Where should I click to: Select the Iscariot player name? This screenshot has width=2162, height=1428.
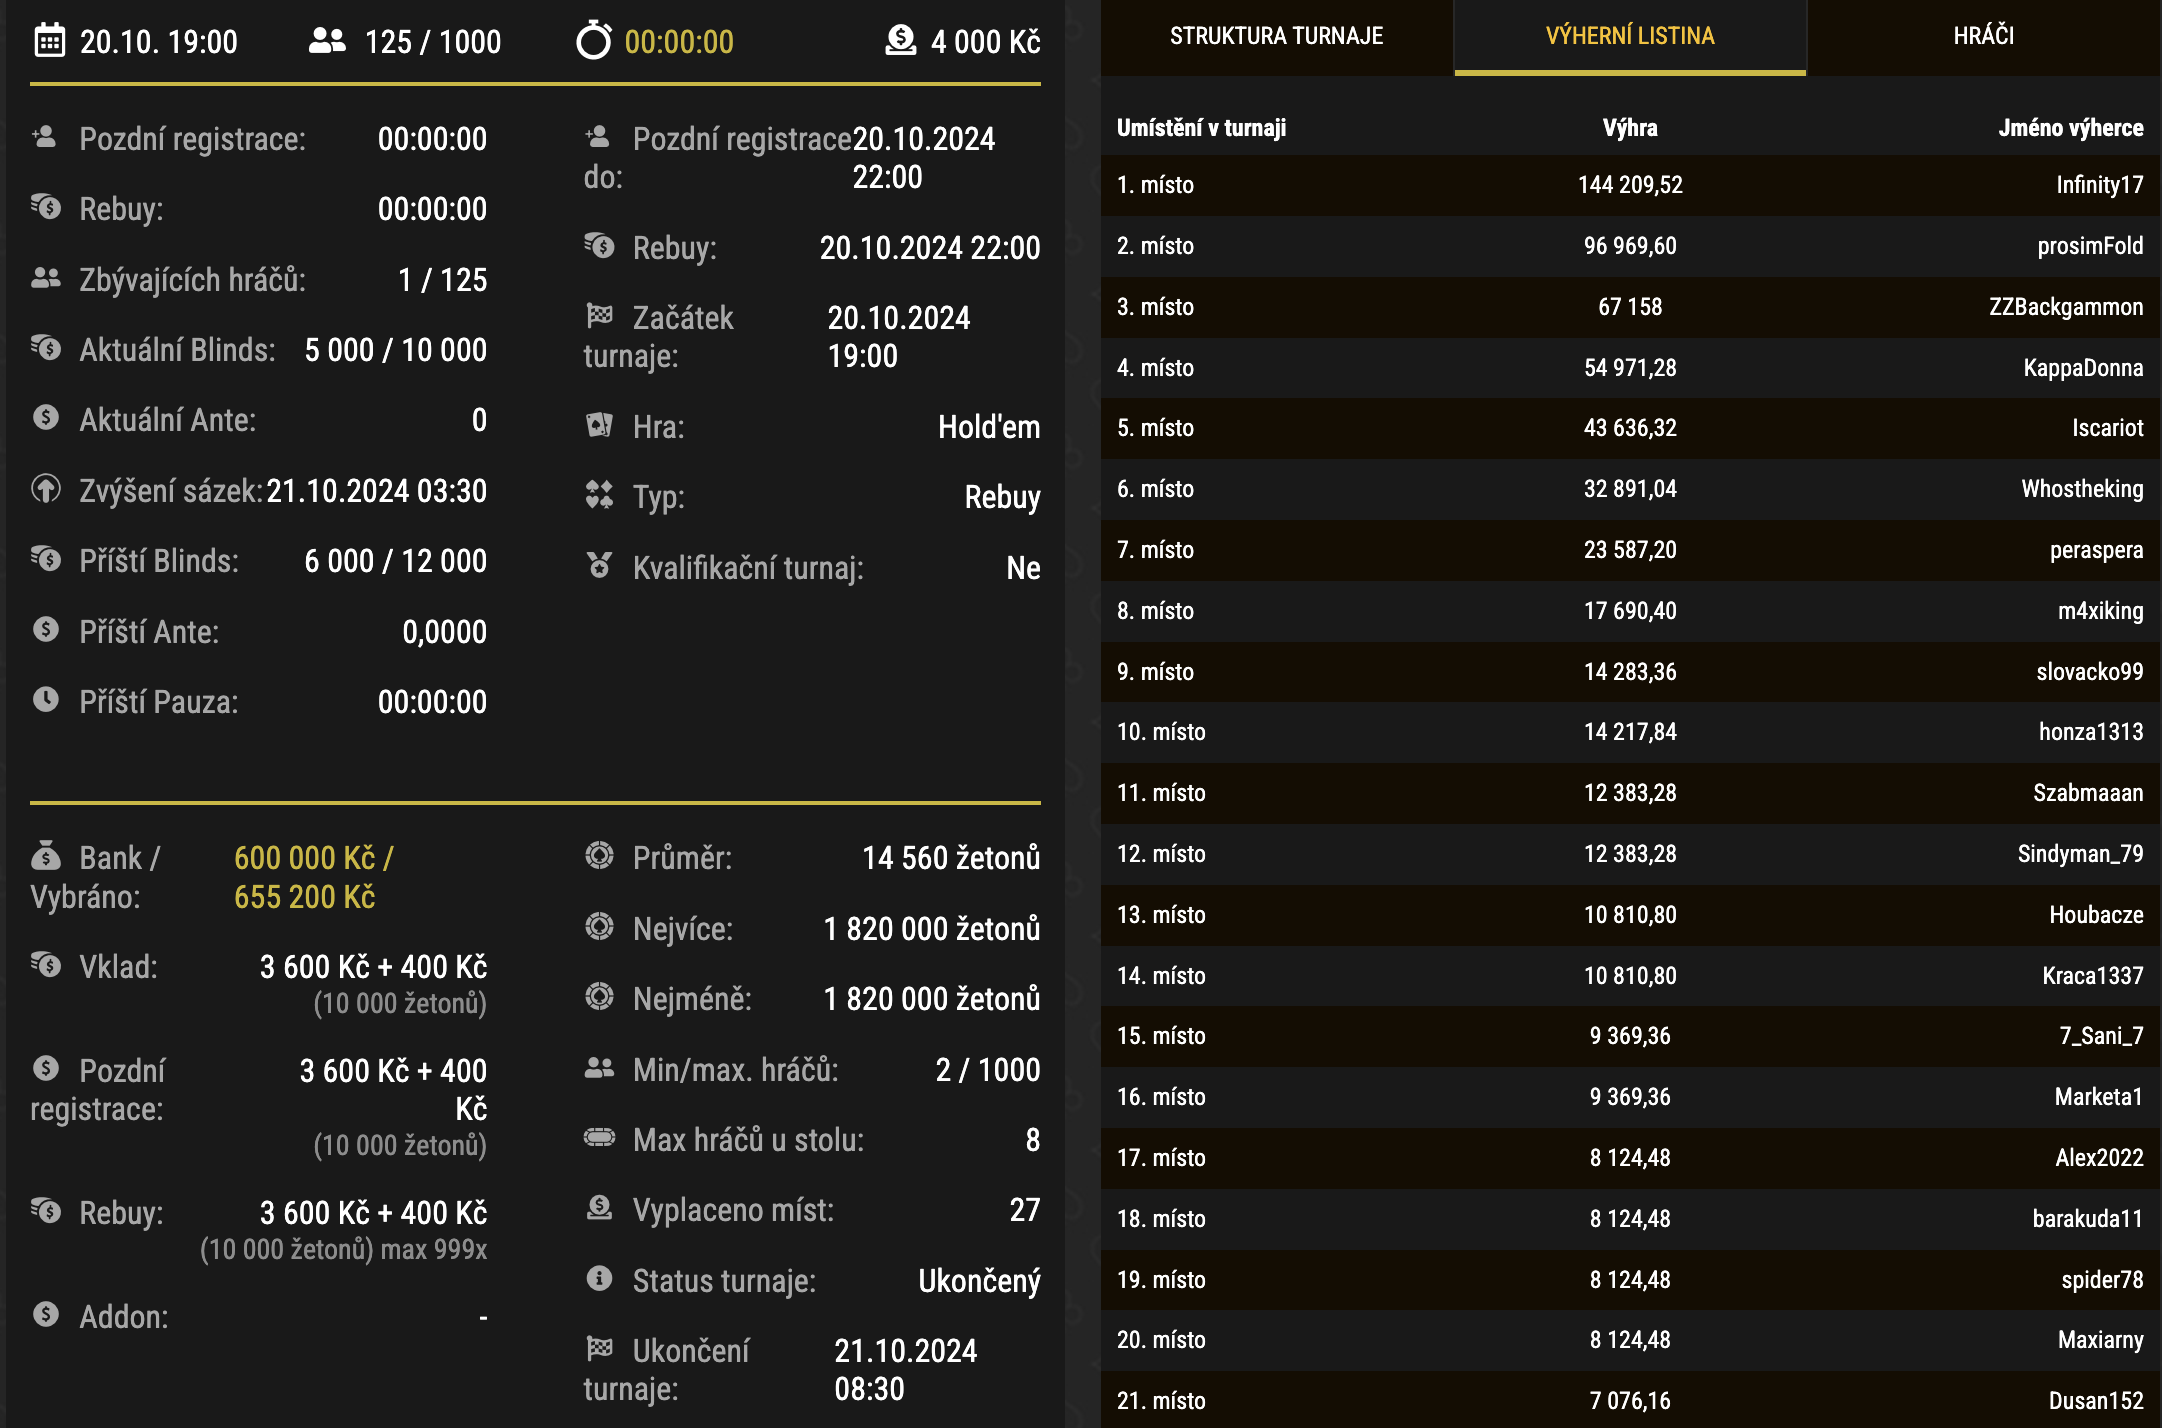click(x=2107, y=428)
